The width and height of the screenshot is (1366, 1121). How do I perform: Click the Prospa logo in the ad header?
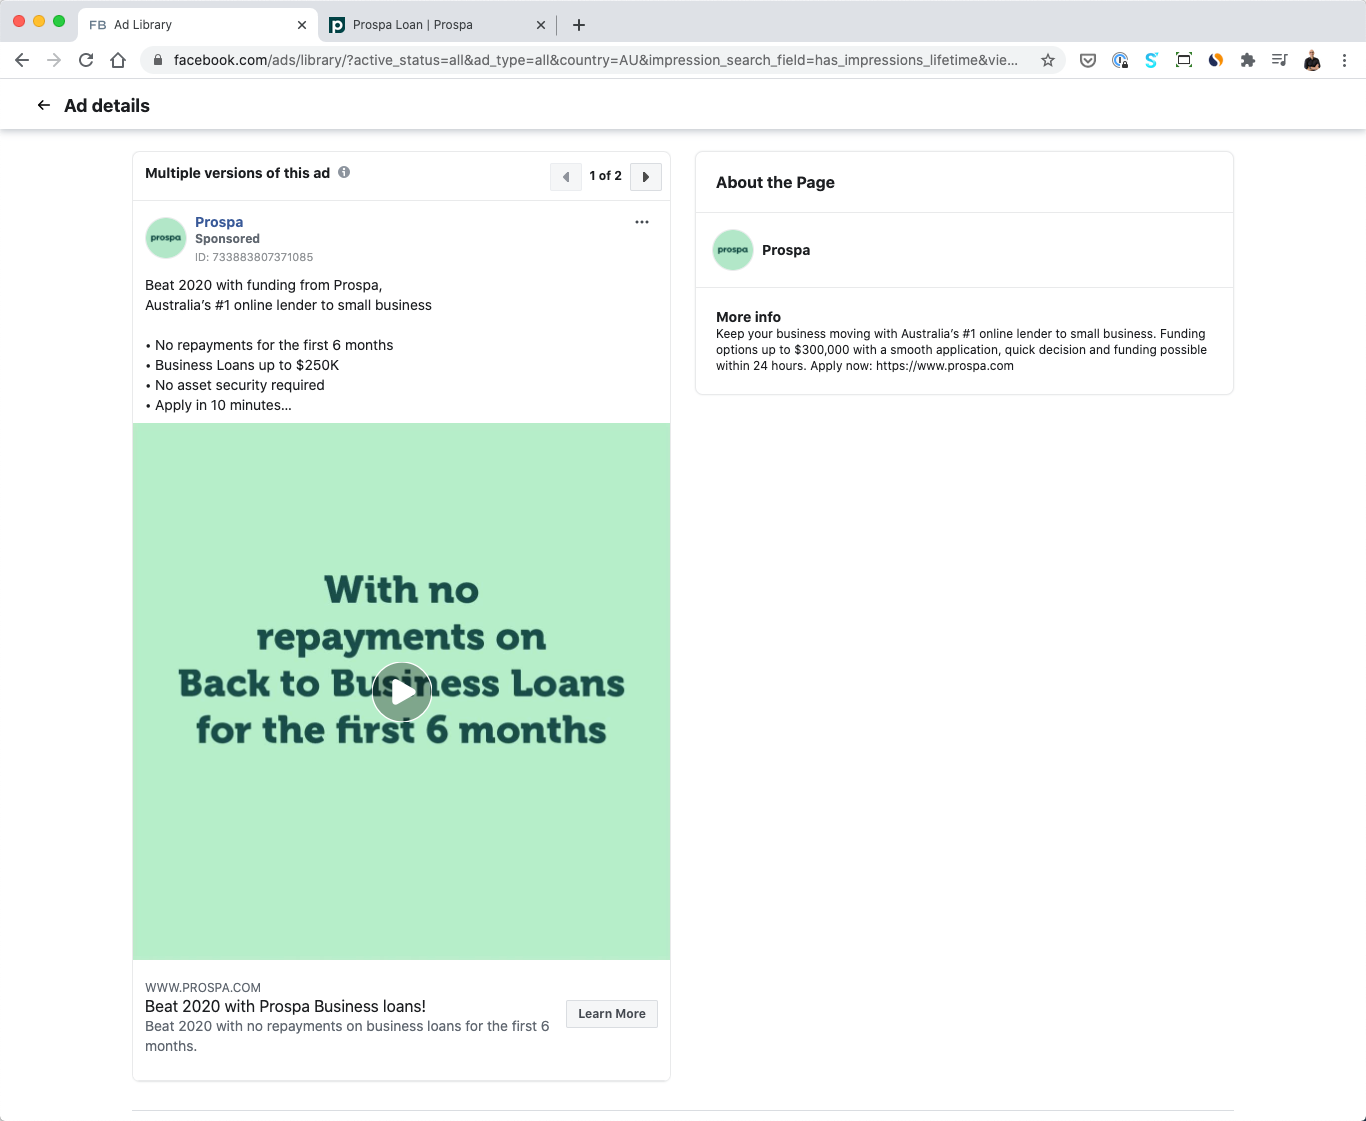point(166,238)
